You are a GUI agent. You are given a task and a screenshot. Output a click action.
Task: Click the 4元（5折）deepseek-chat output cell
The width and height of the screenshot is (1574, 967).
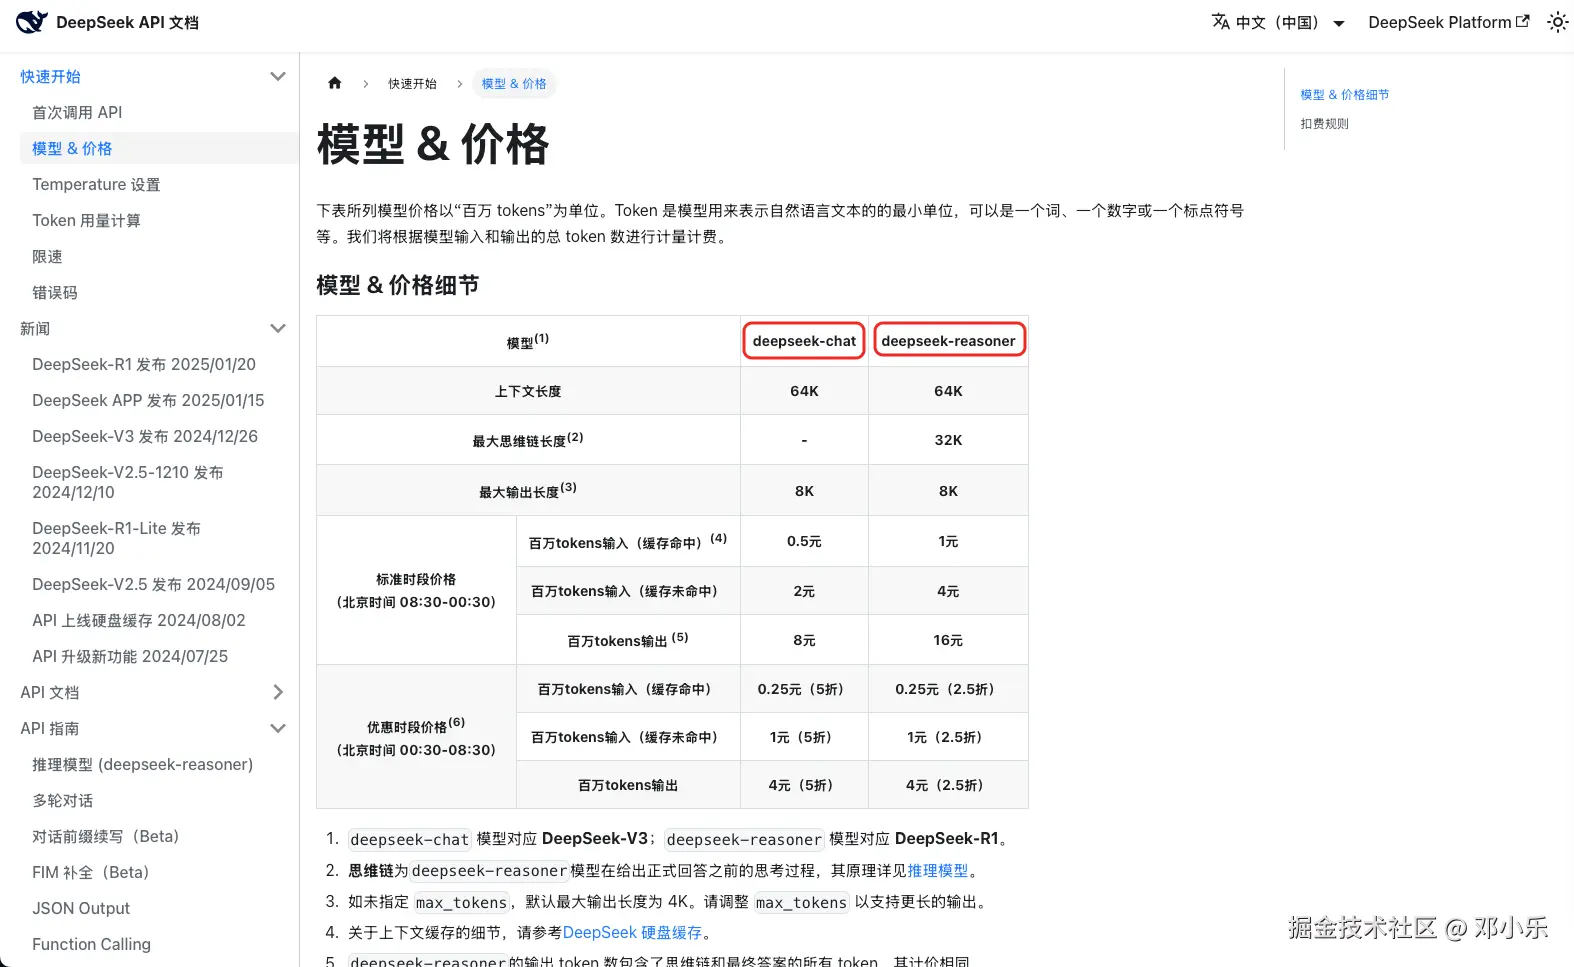point(804,785)
